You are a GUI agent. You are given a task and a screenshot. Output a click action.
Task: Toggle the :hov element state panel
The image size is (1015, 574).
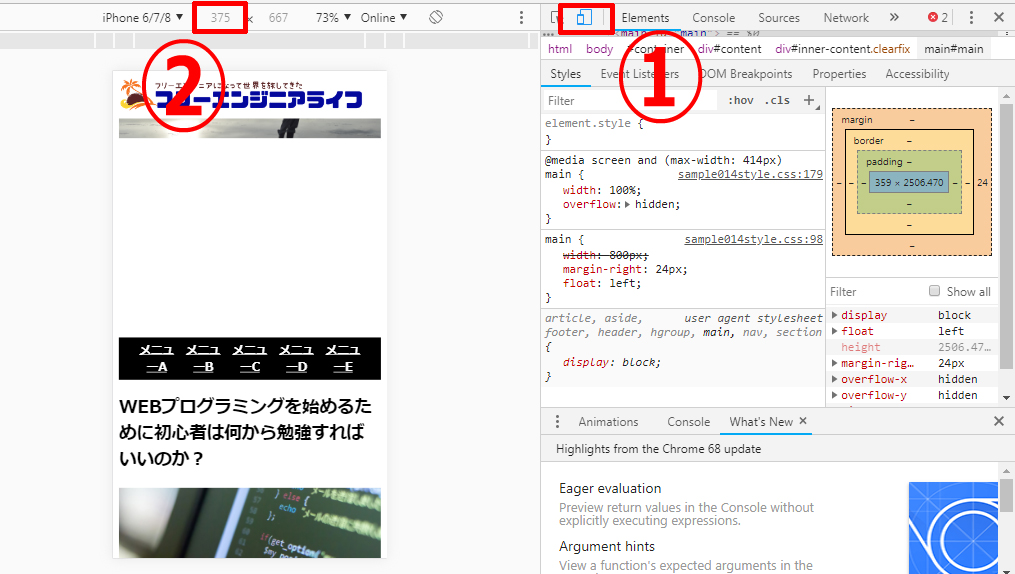(741, 101)
